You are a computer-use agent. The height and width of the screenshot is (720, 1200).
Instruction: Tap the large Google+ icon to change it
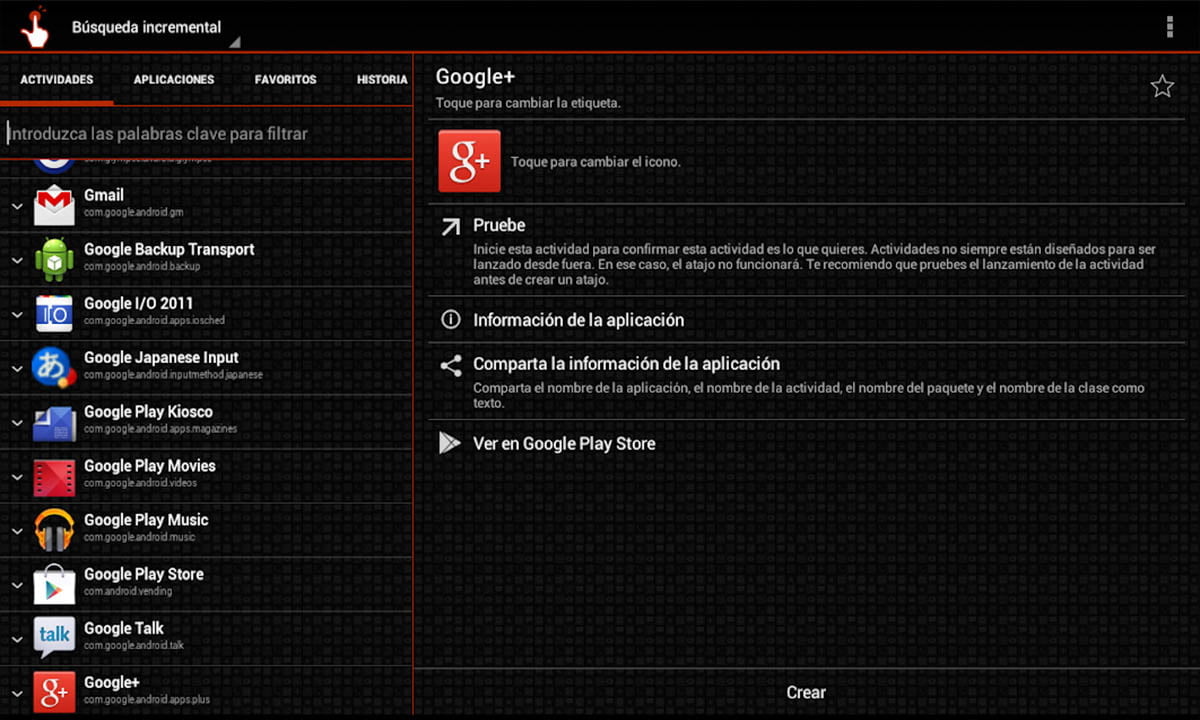(x=469, y=161)
